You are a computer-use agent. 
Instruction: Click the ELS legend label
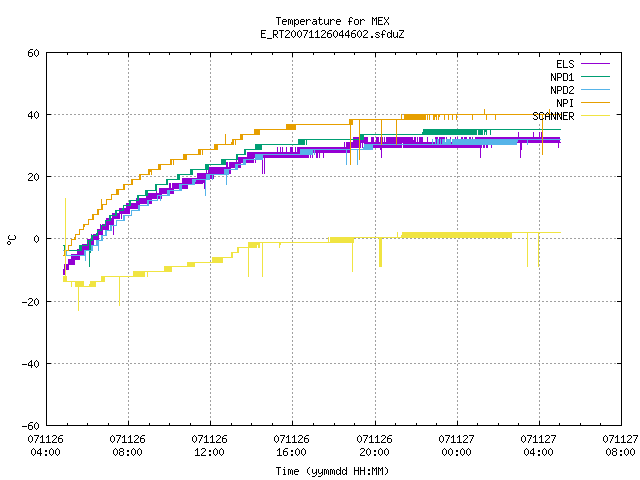coord(565,64)
